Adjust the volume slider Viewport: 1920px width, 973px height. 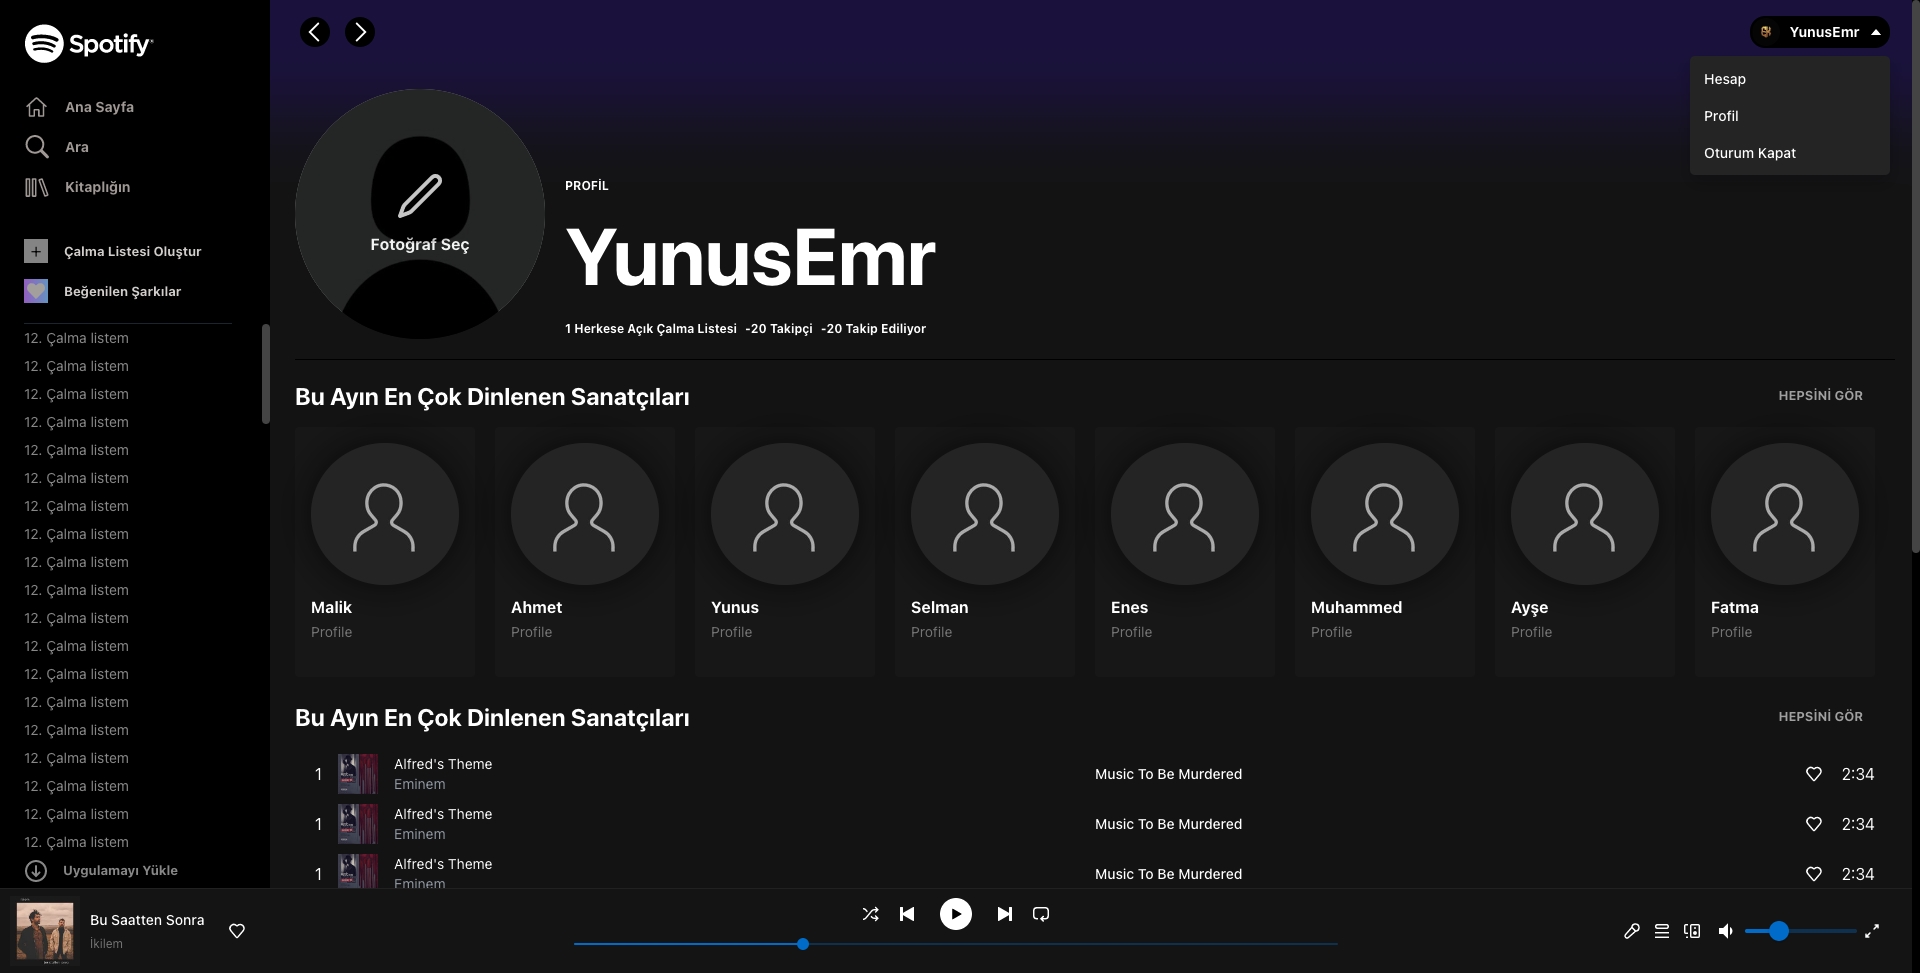(x=1801, y=931)
